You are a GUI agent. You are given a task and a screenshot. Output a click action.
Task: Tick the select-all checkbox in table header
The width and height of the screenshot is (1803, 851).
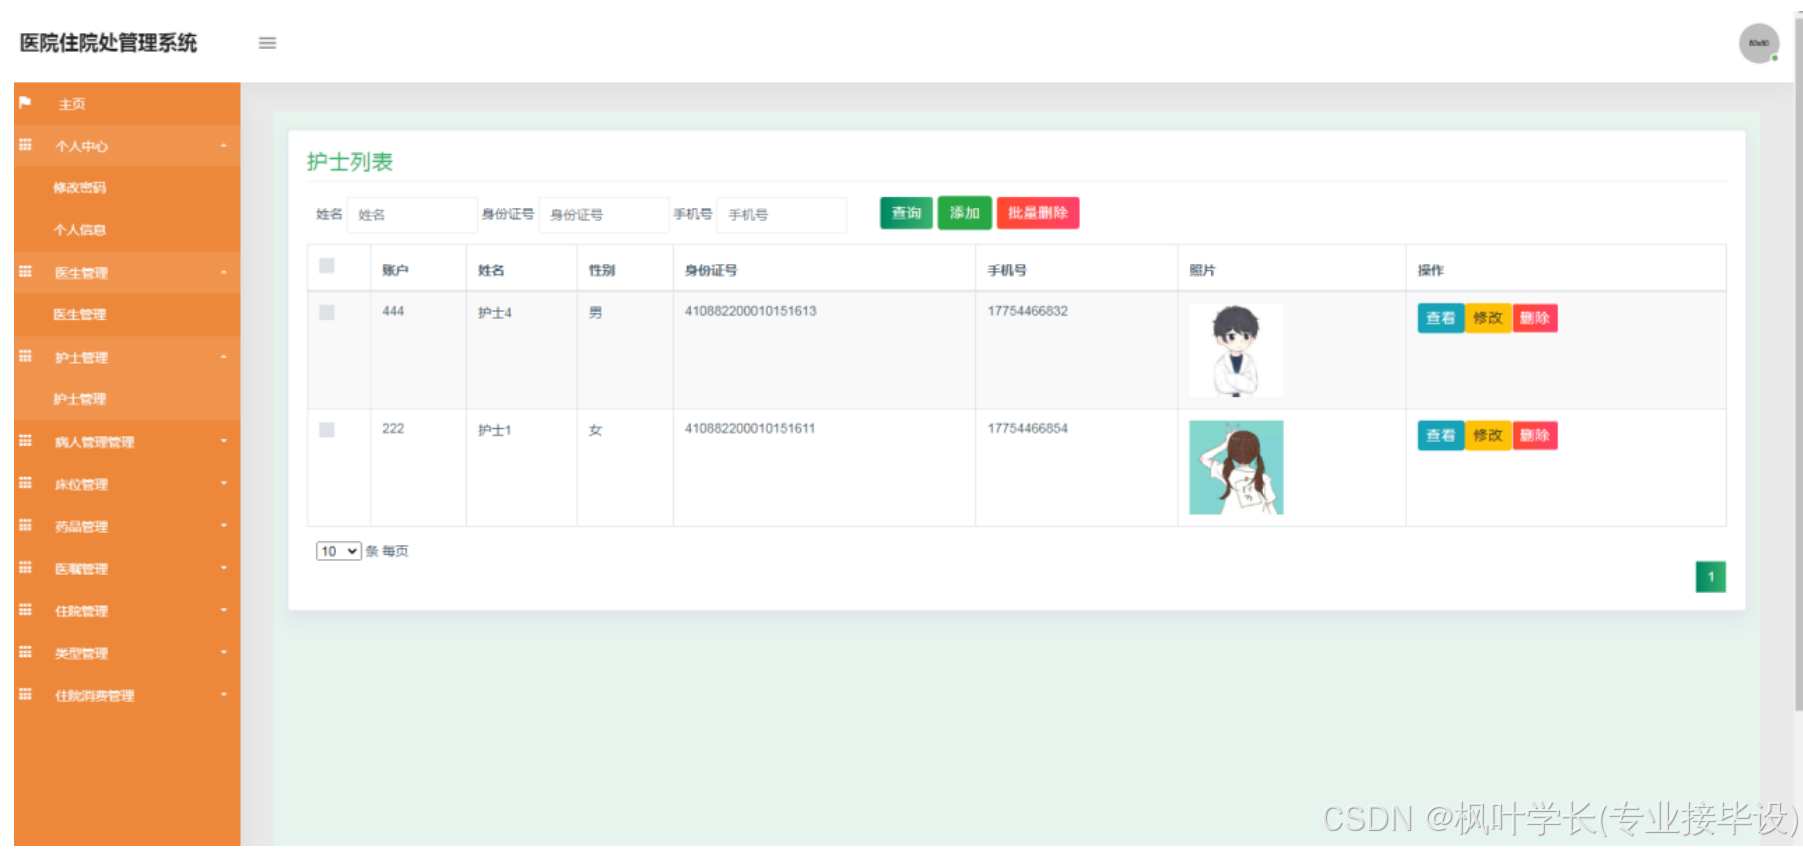click(326, 266)
